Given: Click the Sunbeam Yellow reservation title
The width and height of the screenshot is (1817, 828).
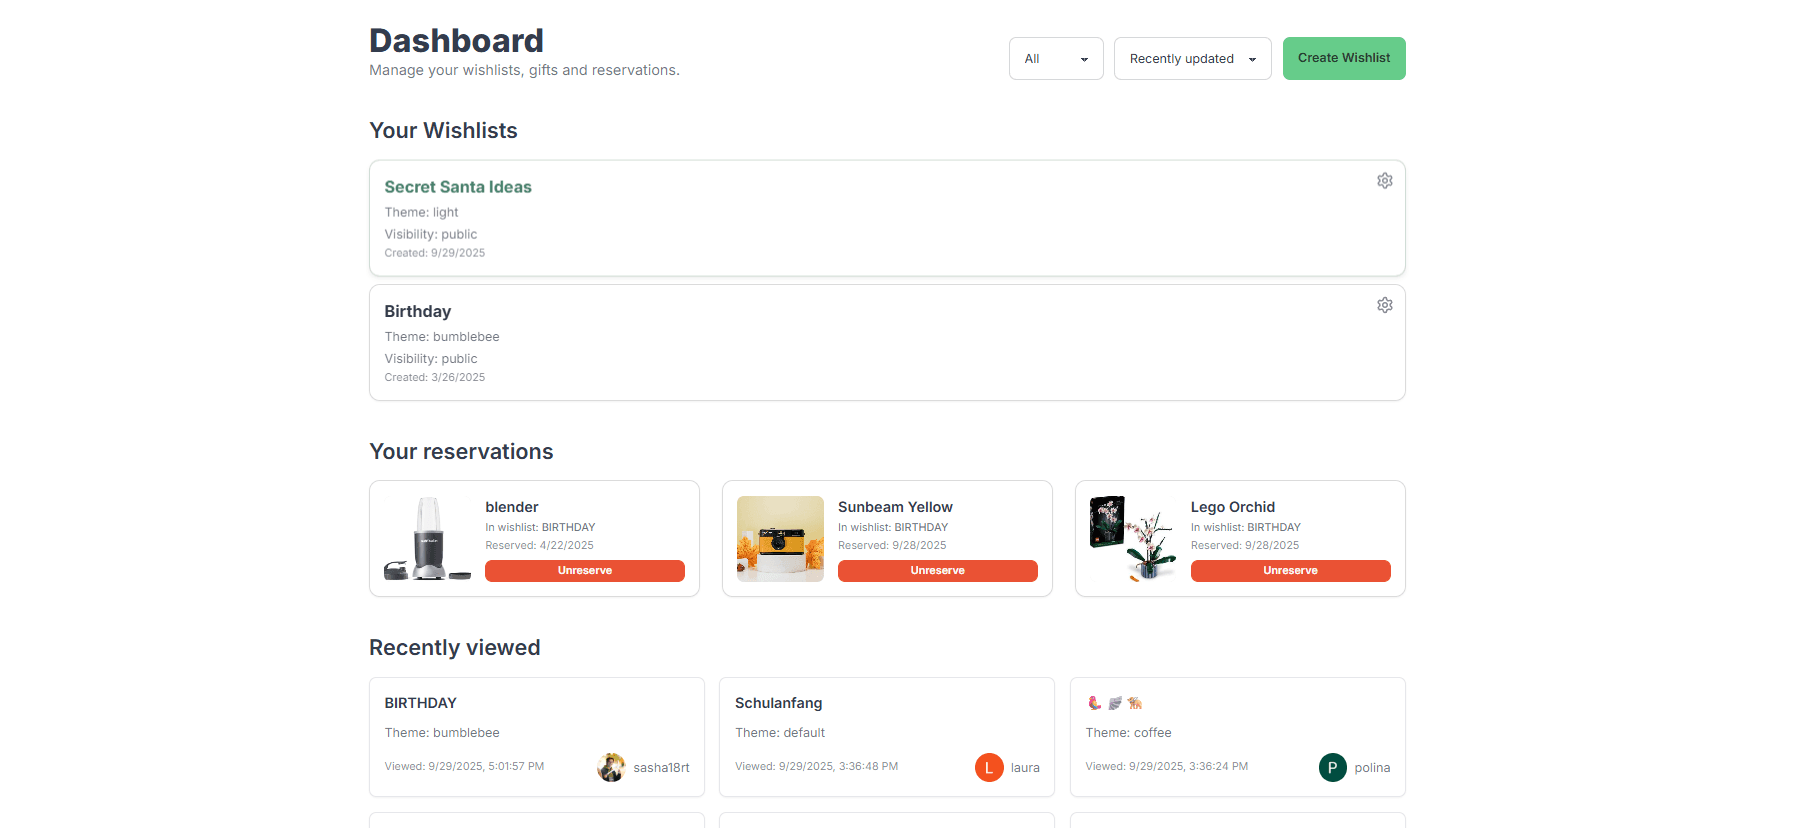Looking at the screenshot, I should pos(895,507).
